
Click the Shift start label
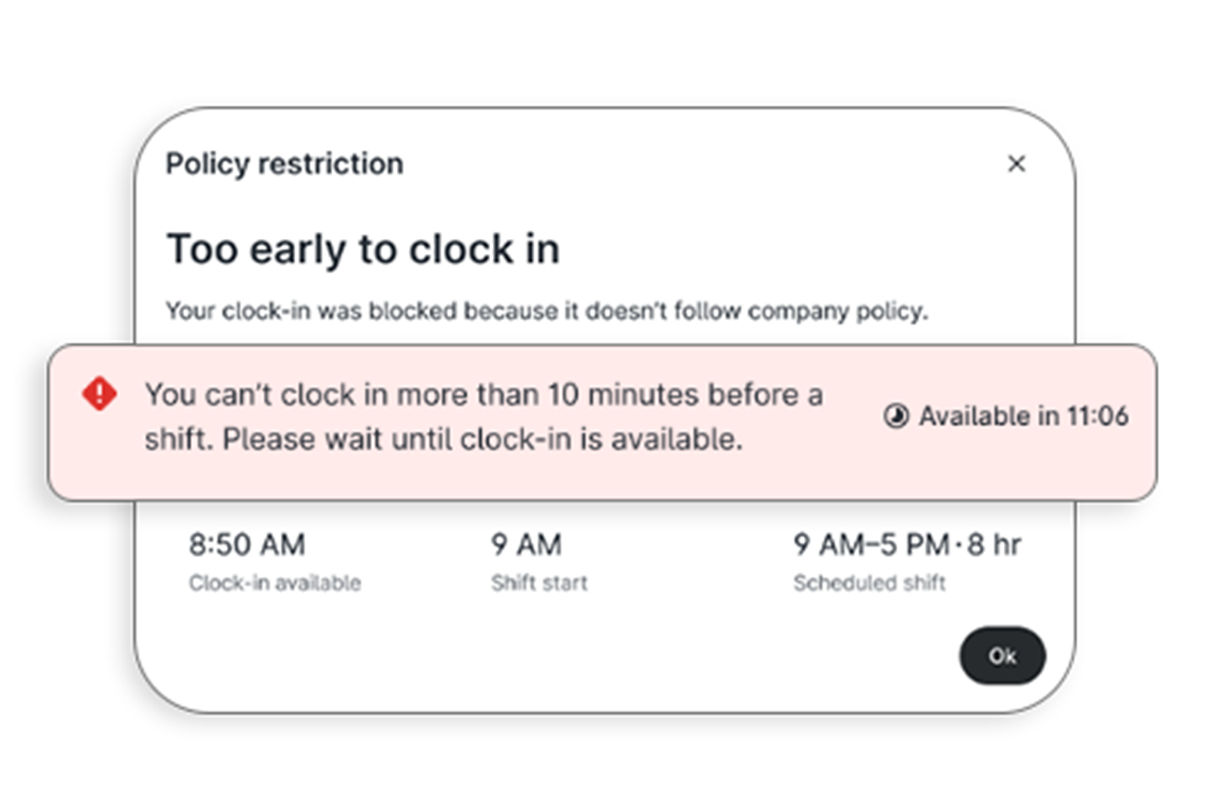pyautogui.click(x=539, y=583)
